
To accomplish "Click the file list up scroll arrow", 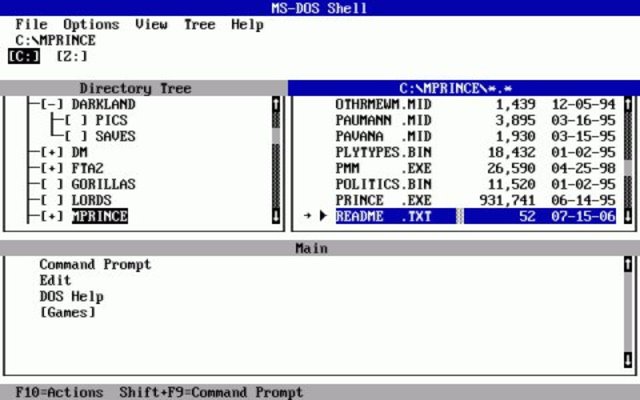I will tap(628, 104).
